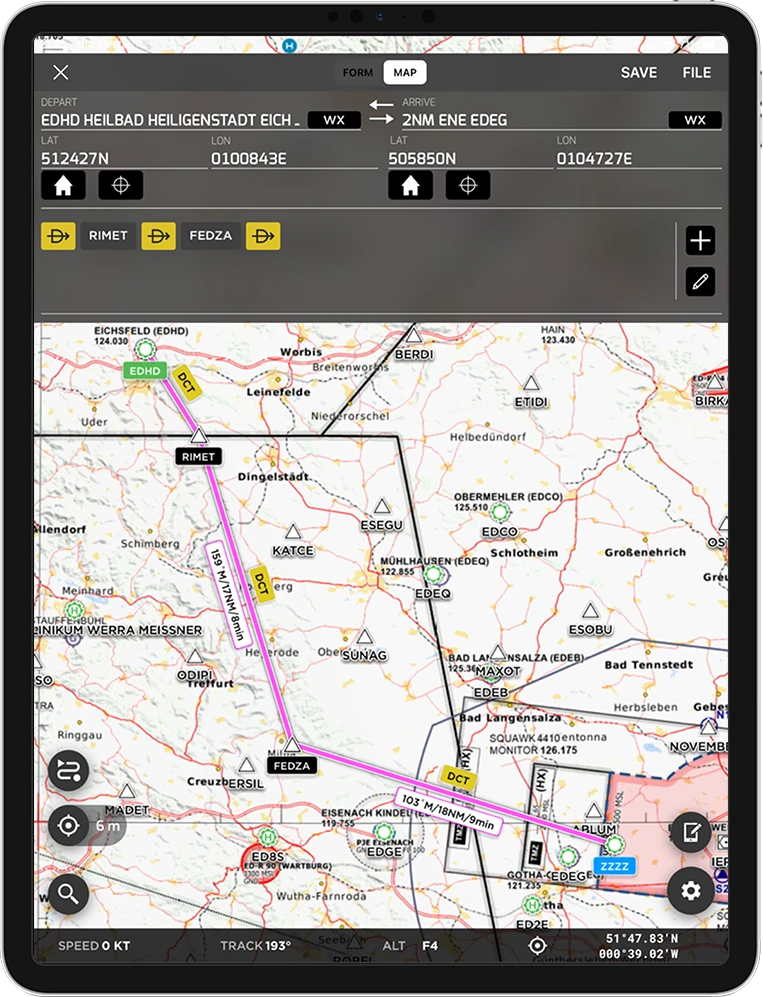Select FEDZA waypoint chip

pyautogui.click(x=210, y=236)
